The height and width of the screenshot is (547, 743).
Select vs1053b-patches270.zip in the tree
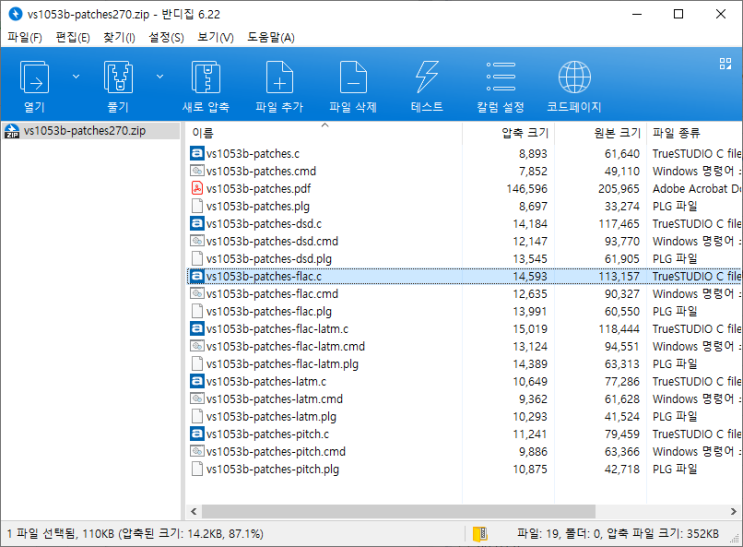pos(85,131)
